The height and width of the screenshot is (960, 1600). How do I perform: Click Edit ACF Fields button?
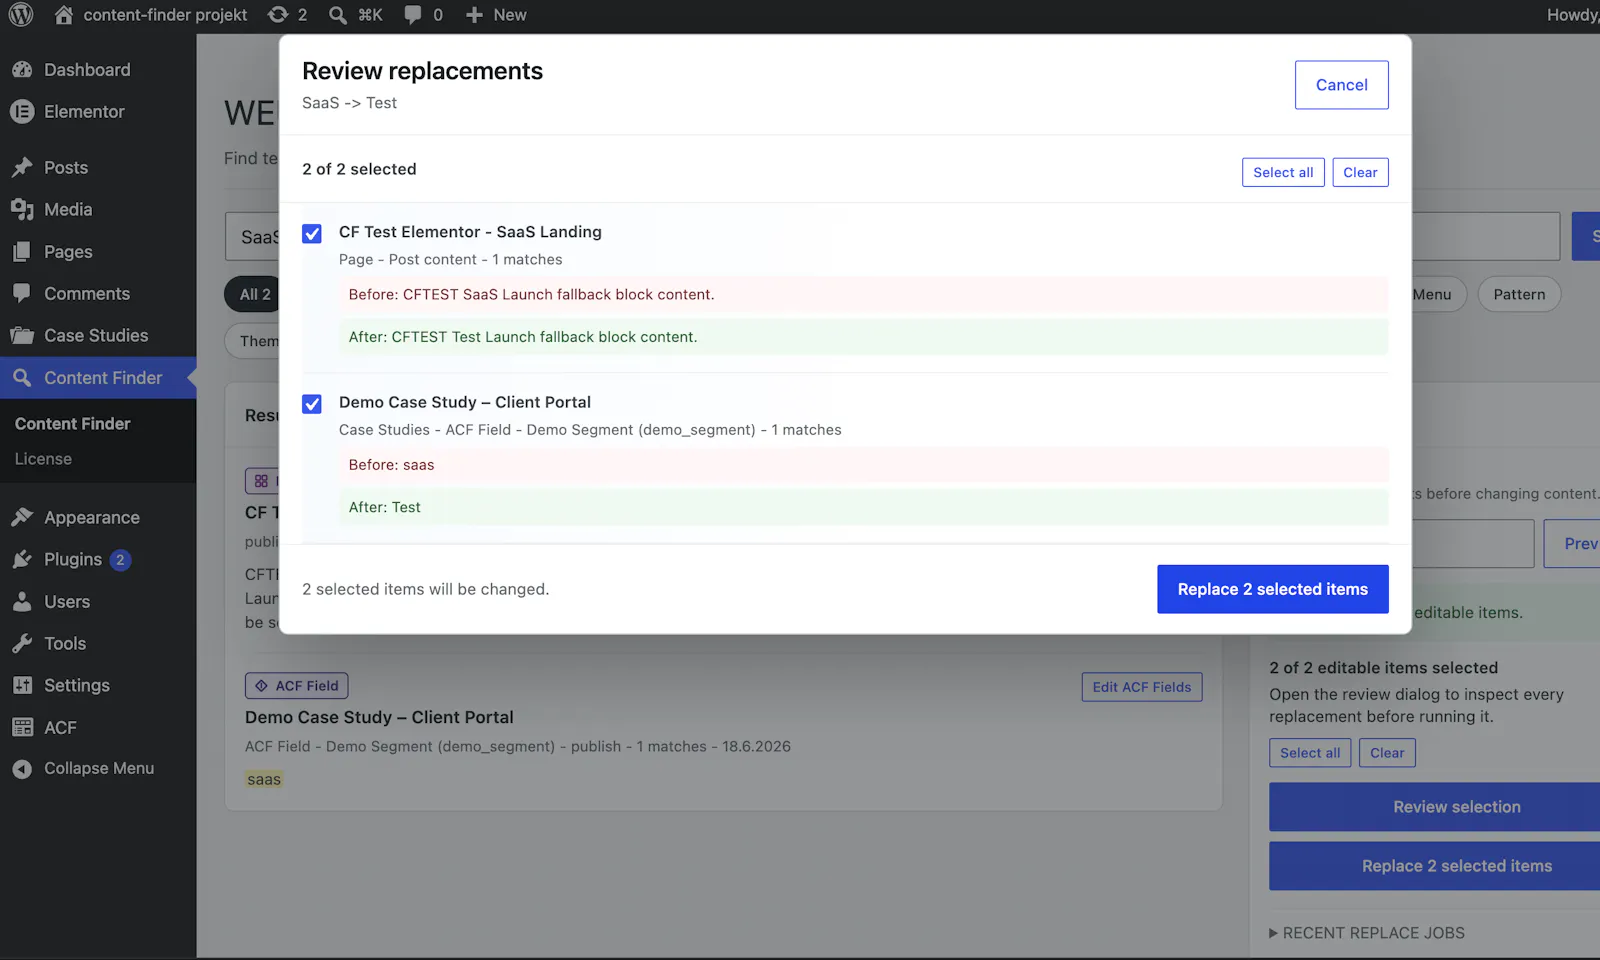[x=1142, y=687]
